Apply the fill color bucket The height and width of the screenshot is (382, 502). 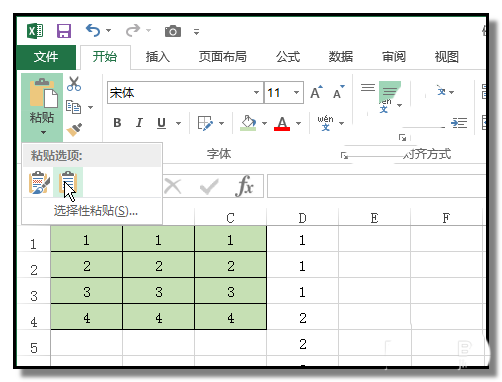point(248,123)
